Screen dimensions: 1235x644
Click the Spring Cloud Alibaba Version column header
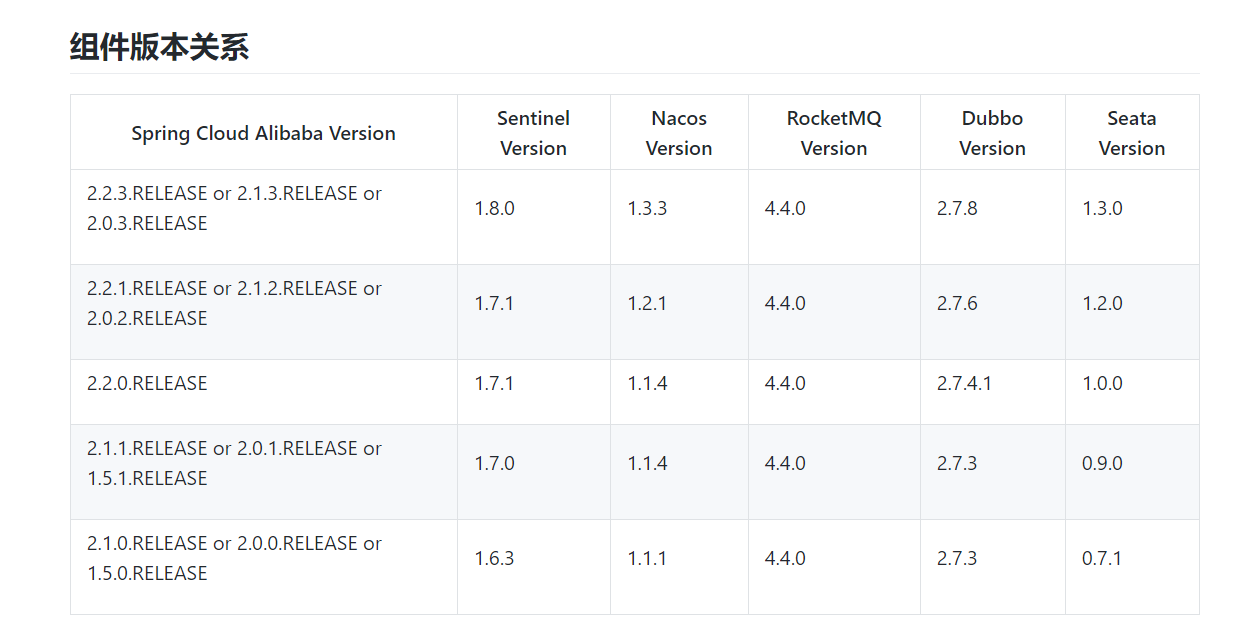[x=263, y=133]
